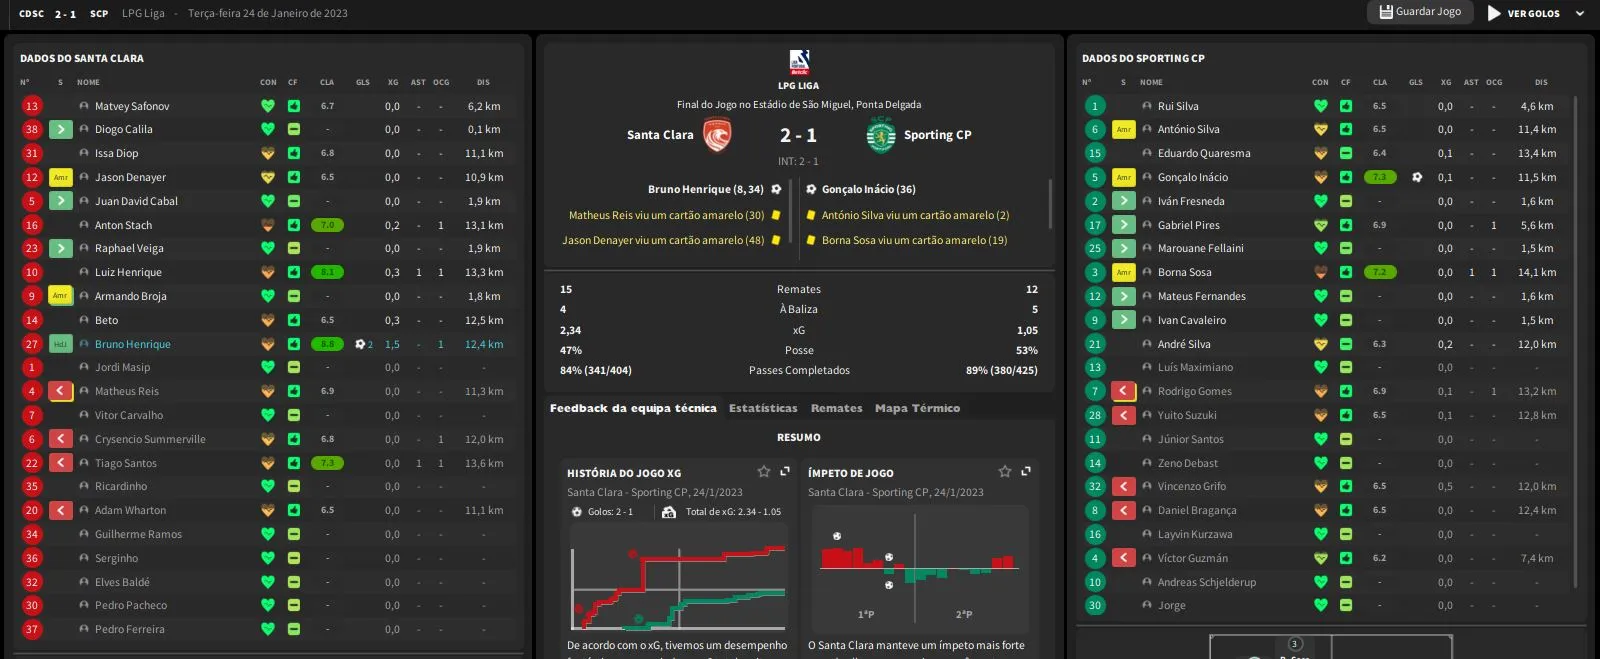Toggle the star on Ímpeto de Jogo card
Image resolution: width=1600 pixels, height=659 pixels.
pos(1005,472)
